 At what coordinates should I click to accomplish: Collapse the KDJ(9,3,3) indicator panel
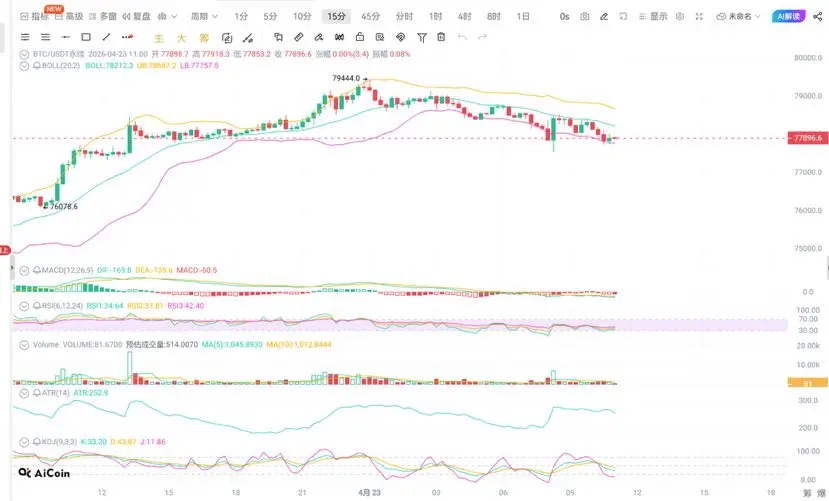tap(24, 442)
